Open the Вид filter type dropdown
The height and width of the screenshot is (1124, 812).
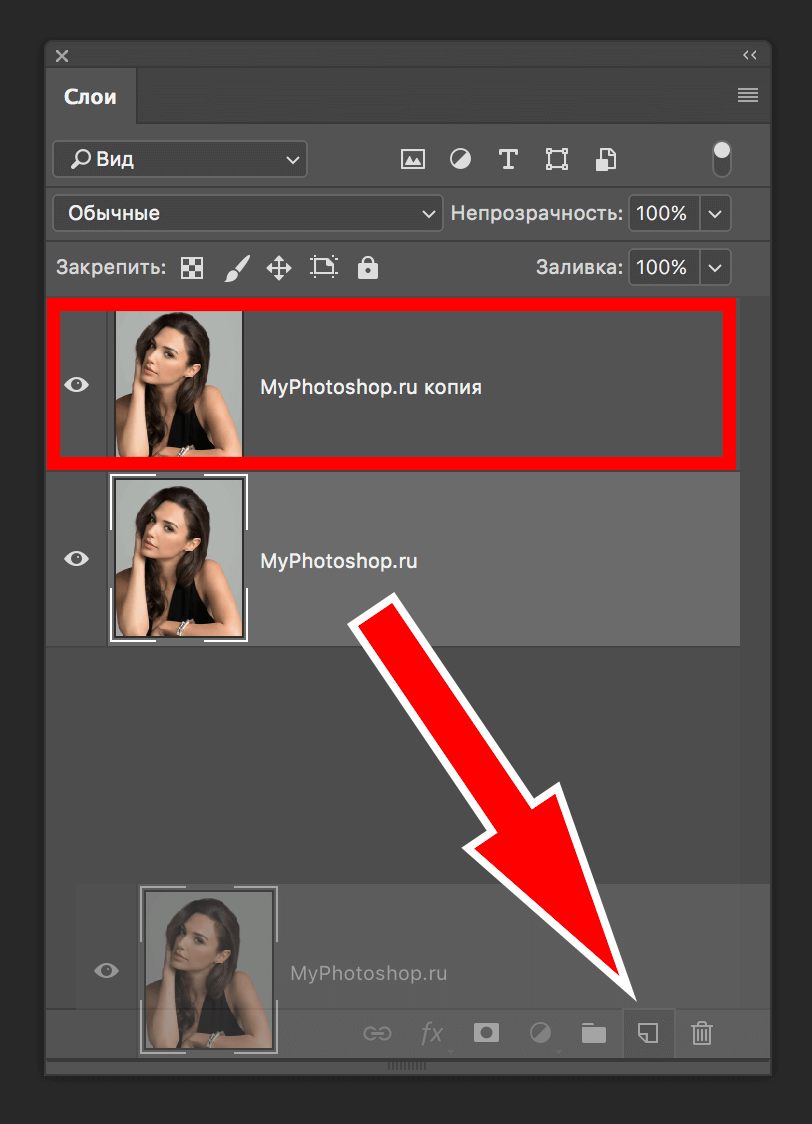click(180, 159)
